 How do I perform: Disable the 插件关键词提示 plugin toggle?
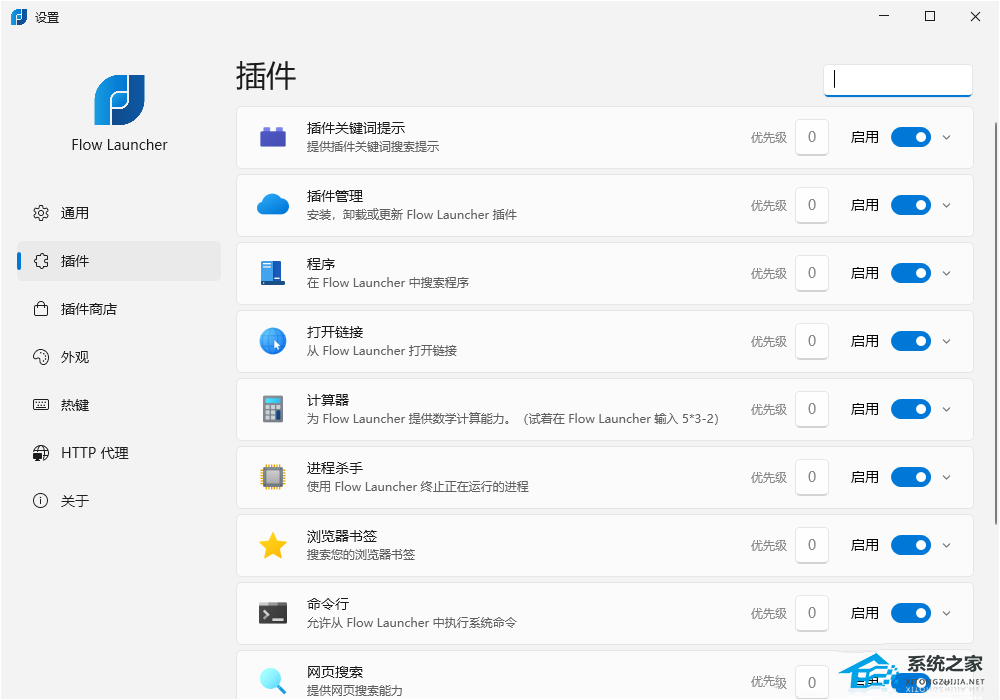coord(911,137)
